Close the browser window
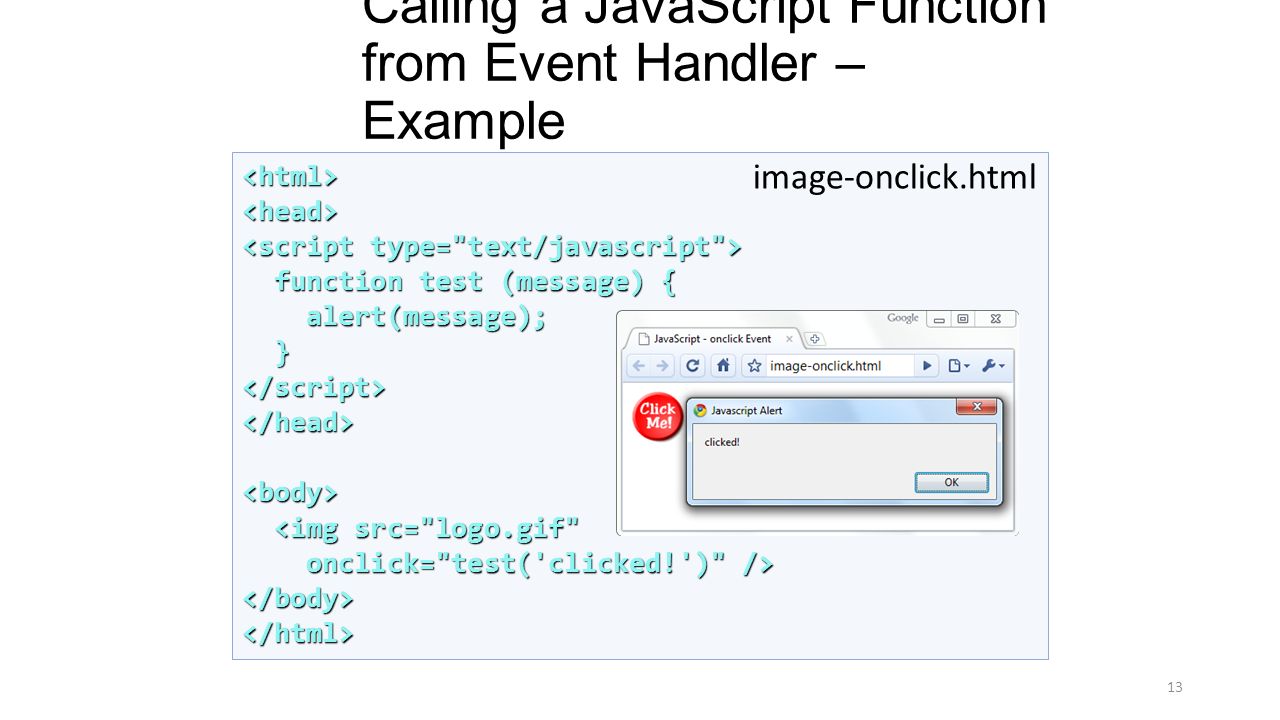This screenshot has width=1280, height=720. click(x=996, y=319)
